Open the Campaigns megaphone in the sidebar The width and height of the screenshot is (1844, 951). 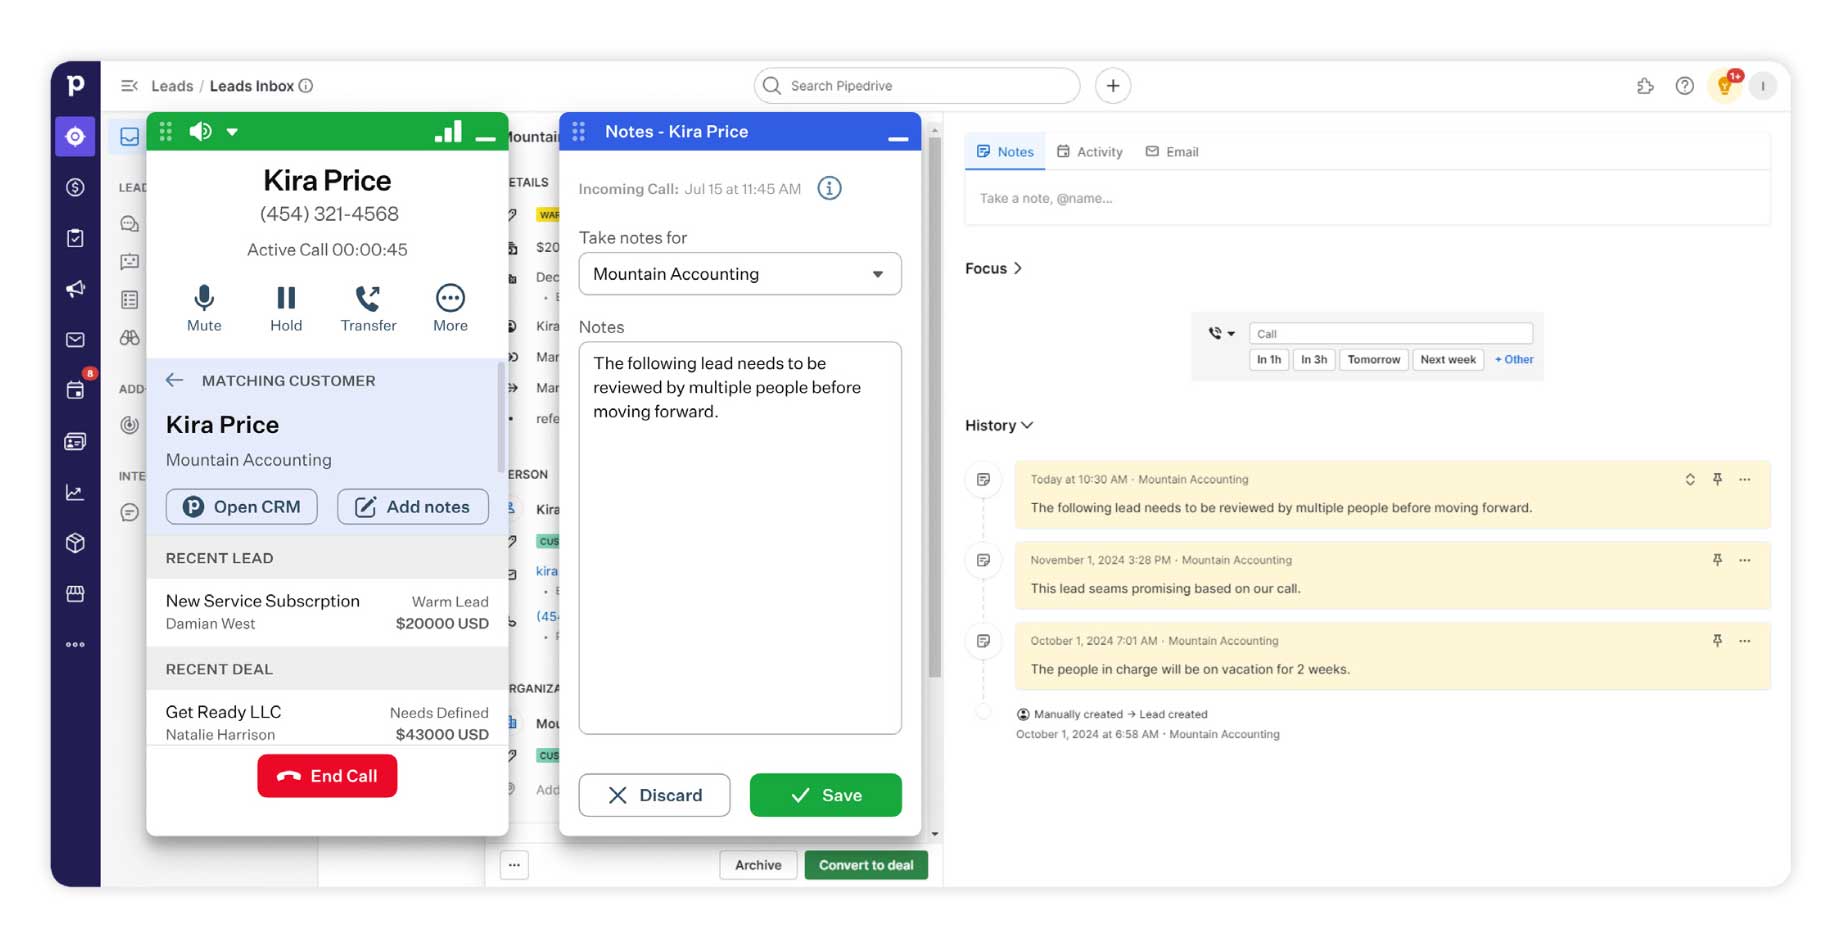[x=75, y=289]
